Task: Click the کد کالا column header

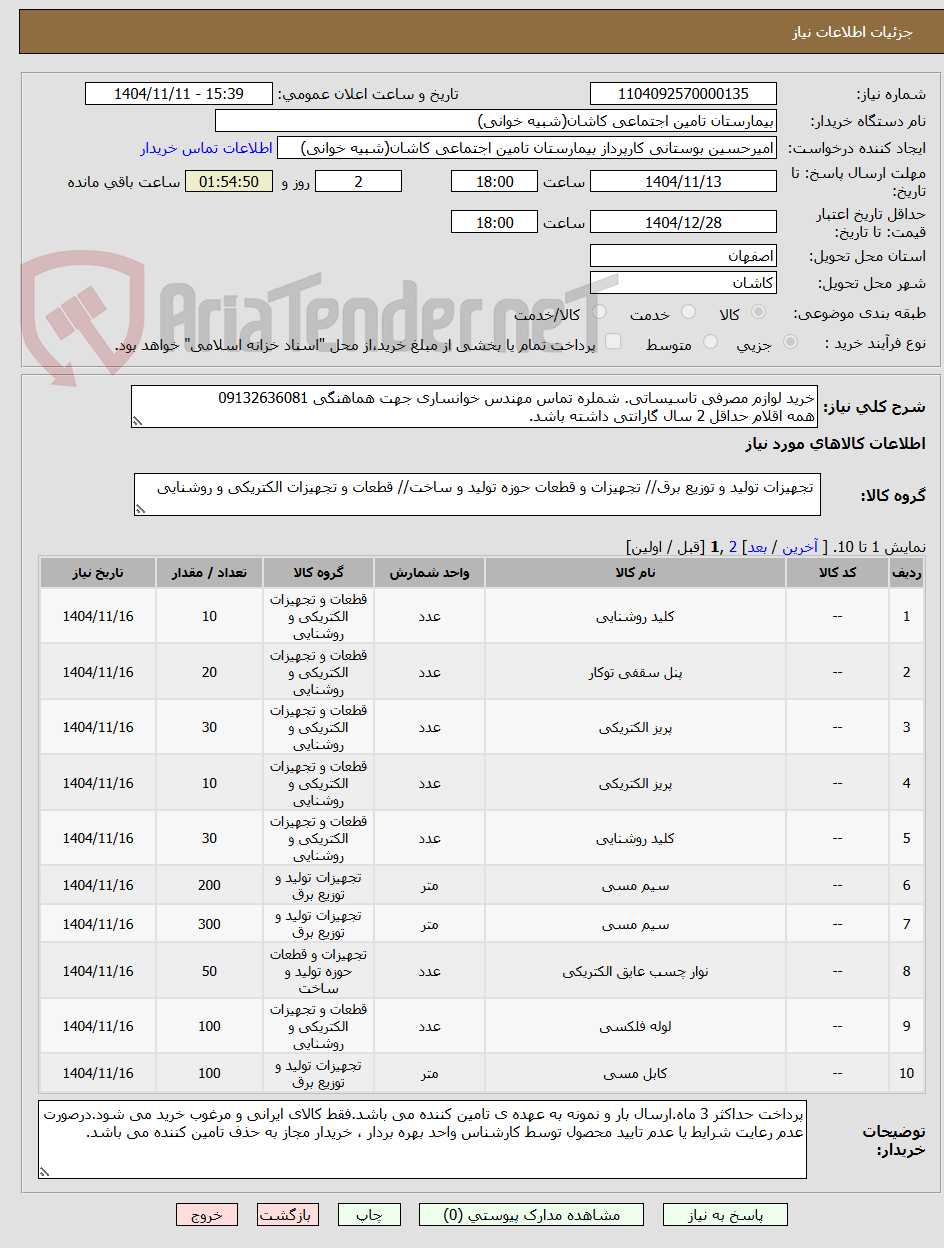Action: tap(837, 572)
